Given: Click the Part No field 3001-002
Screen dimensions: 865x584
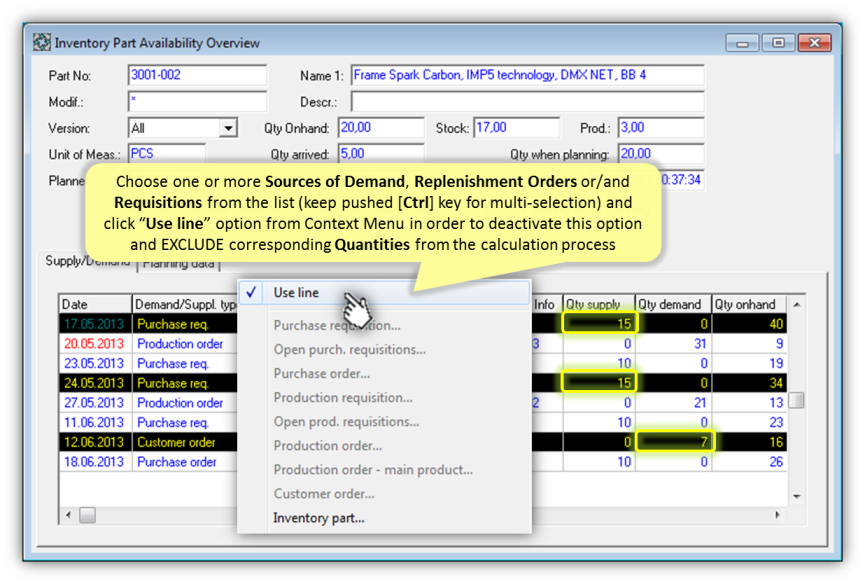Looking at the screenshot, I should [x=197, y=75].
